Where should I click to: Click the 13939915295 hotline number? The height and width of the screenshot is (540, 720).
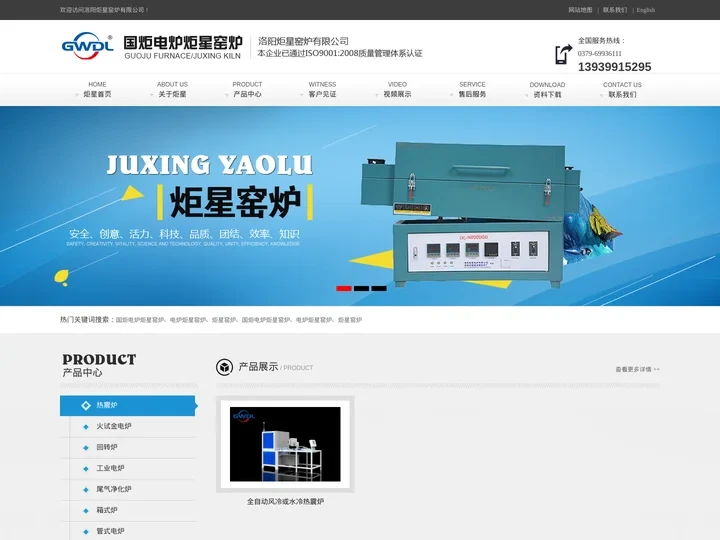(614, 67)
